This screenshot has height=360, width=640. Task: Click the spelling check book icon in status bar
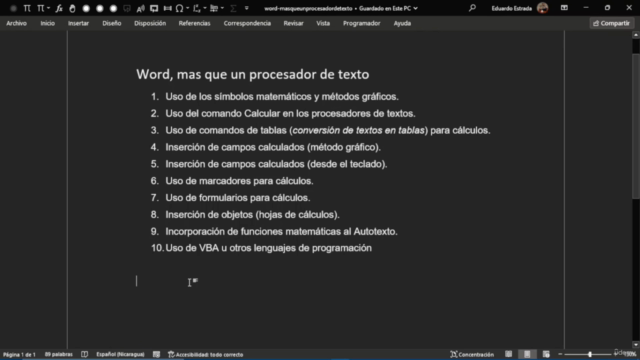[84, 354]
